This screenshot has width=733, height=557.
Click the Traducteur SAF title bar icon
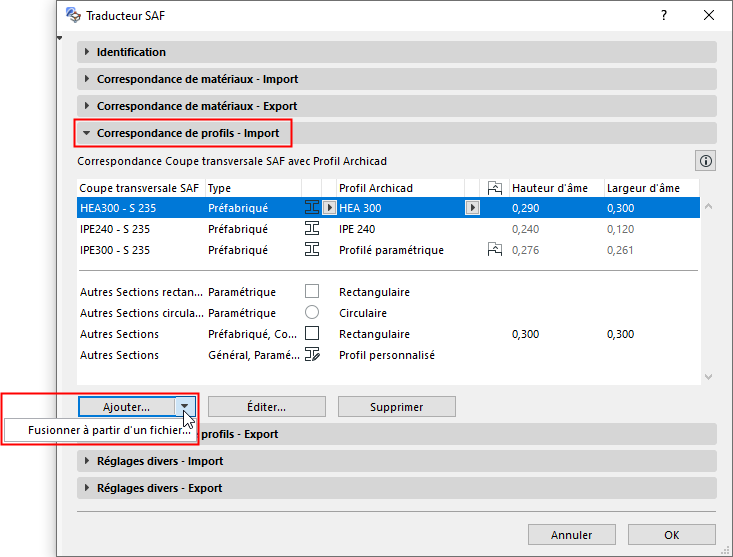click(x=73, y=15)
